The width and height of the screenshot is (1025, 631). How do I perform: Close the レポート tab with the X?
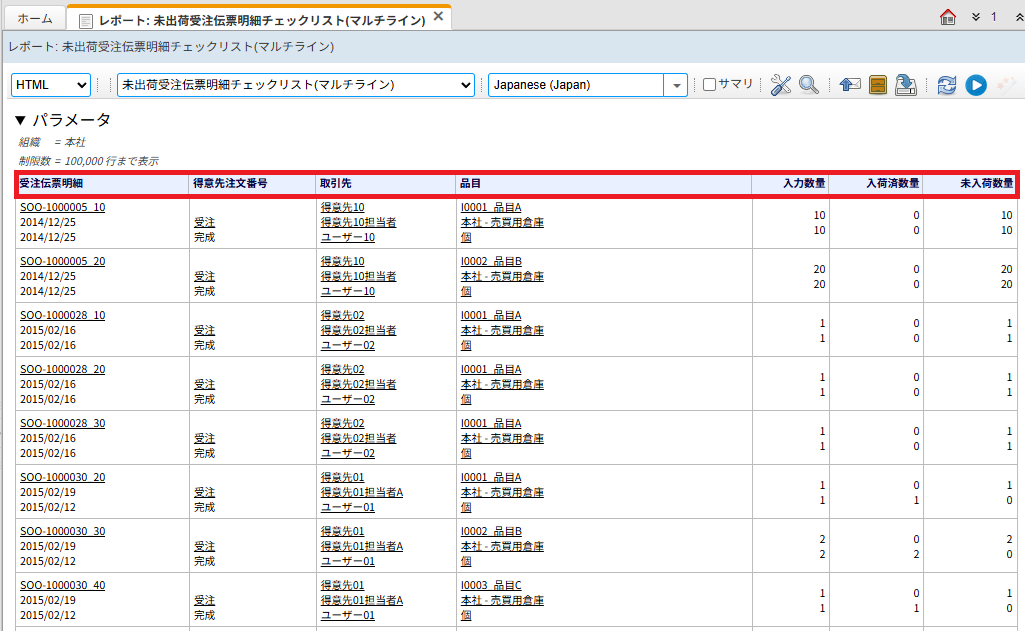(x=439, y=16)
